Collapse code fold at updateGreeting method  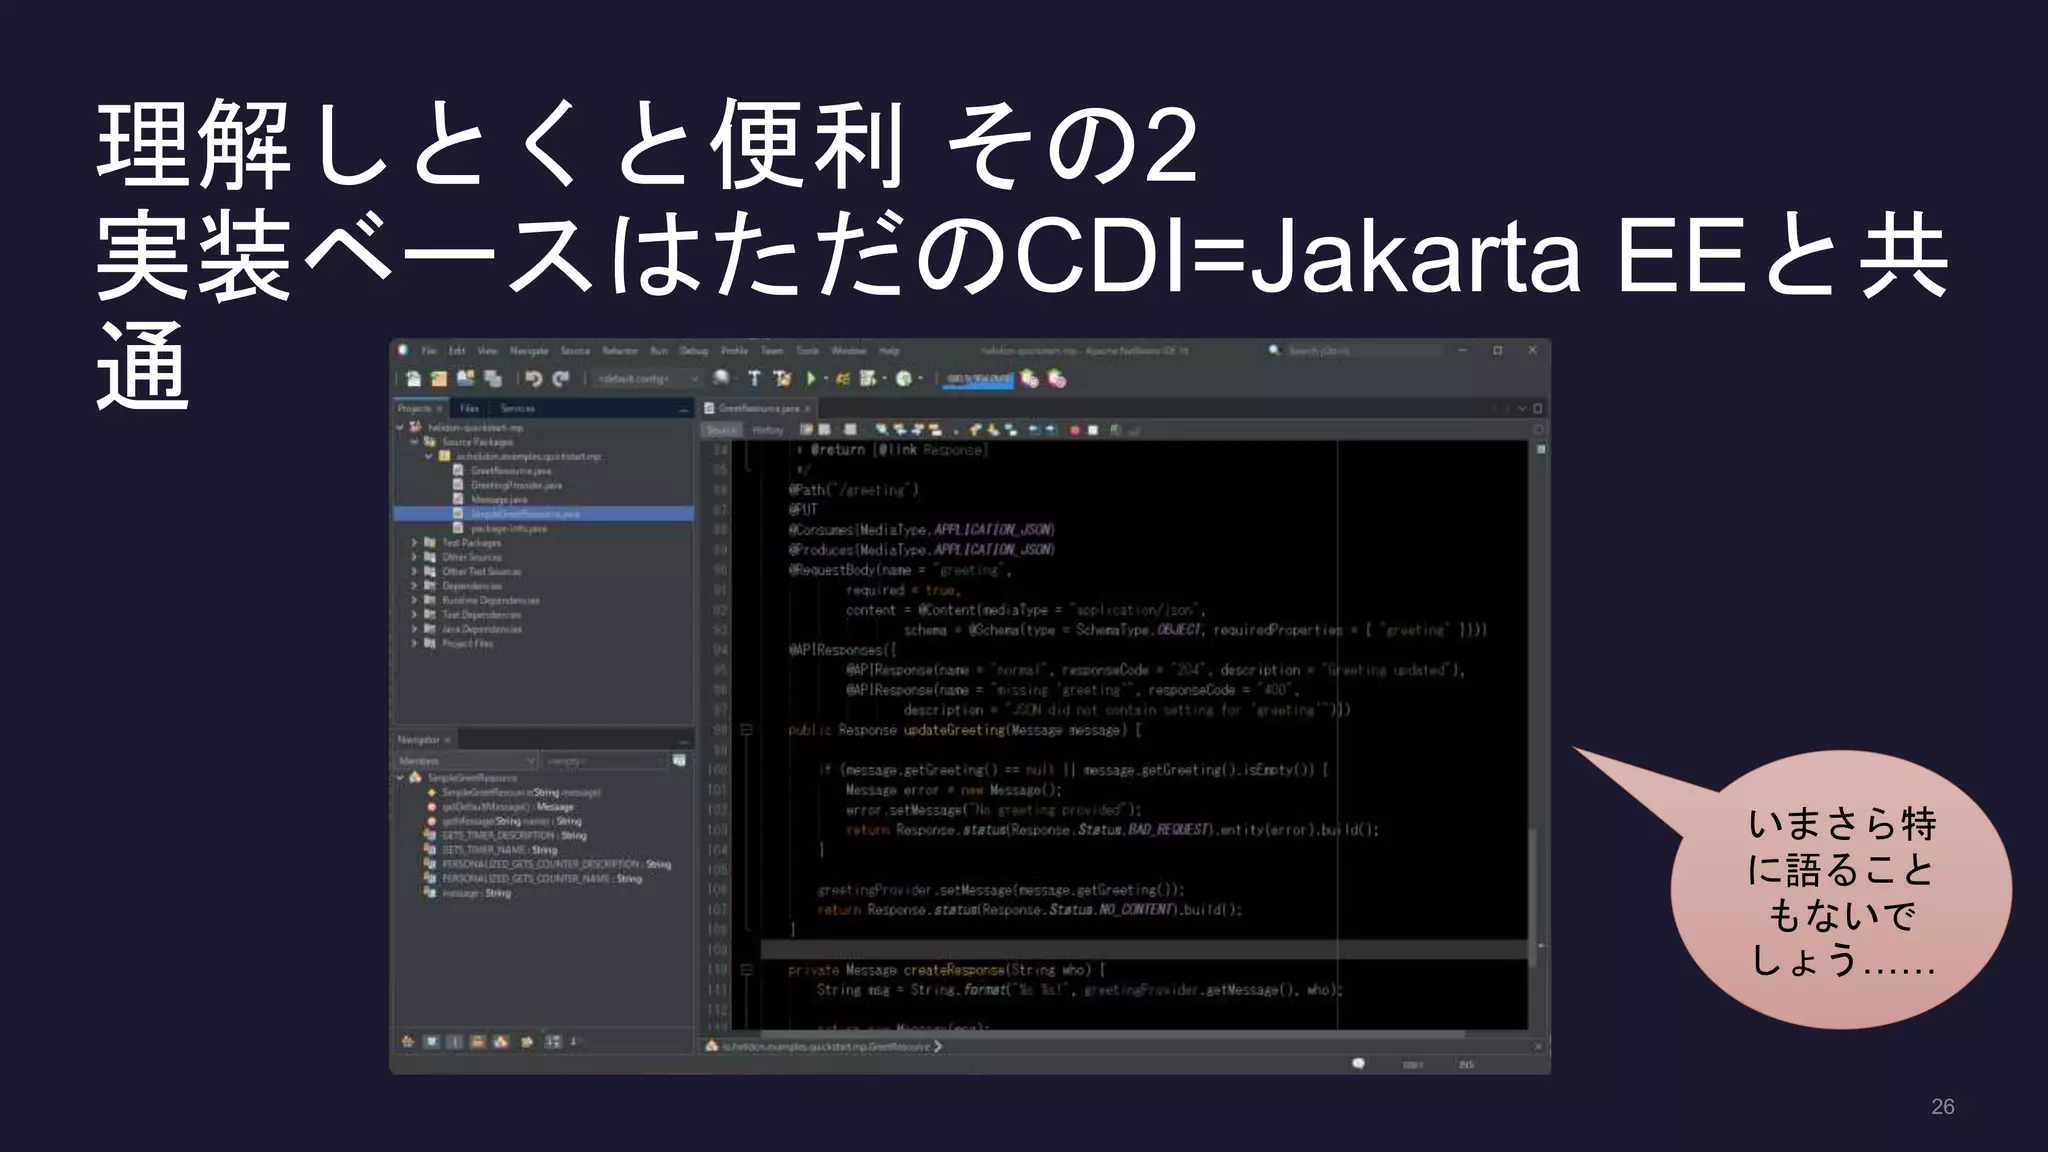tap(746, 730)
